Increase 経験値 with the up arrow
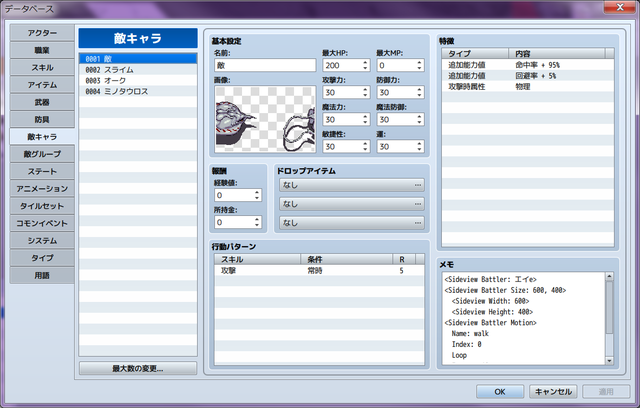Image resolution: width=640 pixels, height=408 pixels. point(257,192)
